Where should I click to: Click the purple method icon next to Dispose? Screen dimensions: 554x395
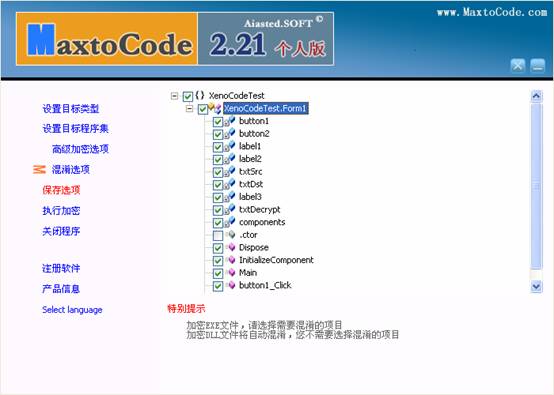pyautogui.click(x=231, y=247)
